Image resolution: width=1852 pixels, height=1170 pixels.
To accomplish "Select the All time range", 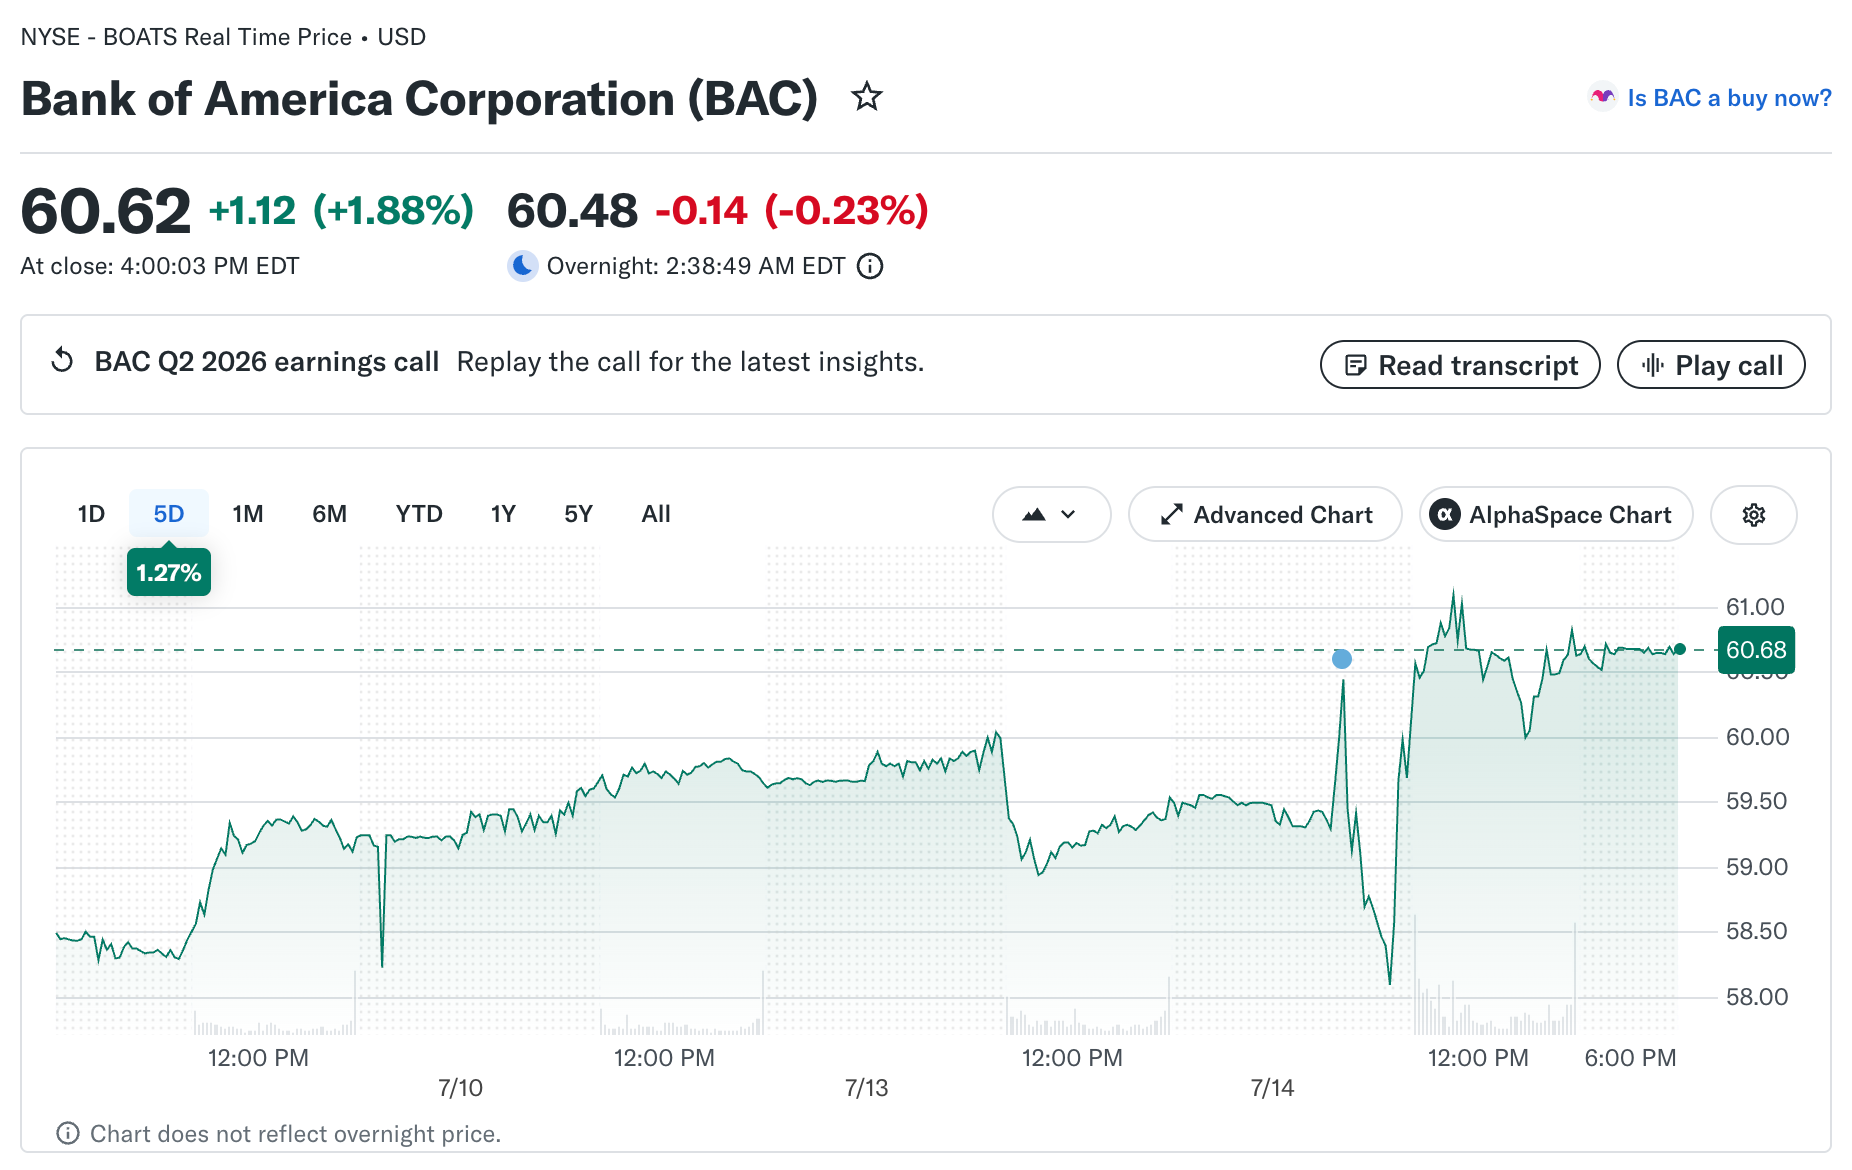I will click(x=656, y=514).
